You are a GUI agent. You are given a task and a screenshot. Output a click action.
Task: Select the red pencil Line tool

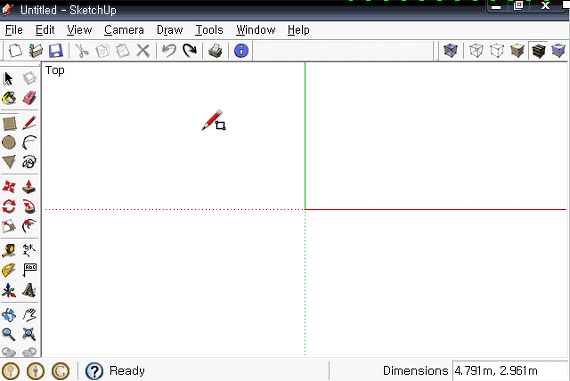pyautogui.click(x=29, y=123)
